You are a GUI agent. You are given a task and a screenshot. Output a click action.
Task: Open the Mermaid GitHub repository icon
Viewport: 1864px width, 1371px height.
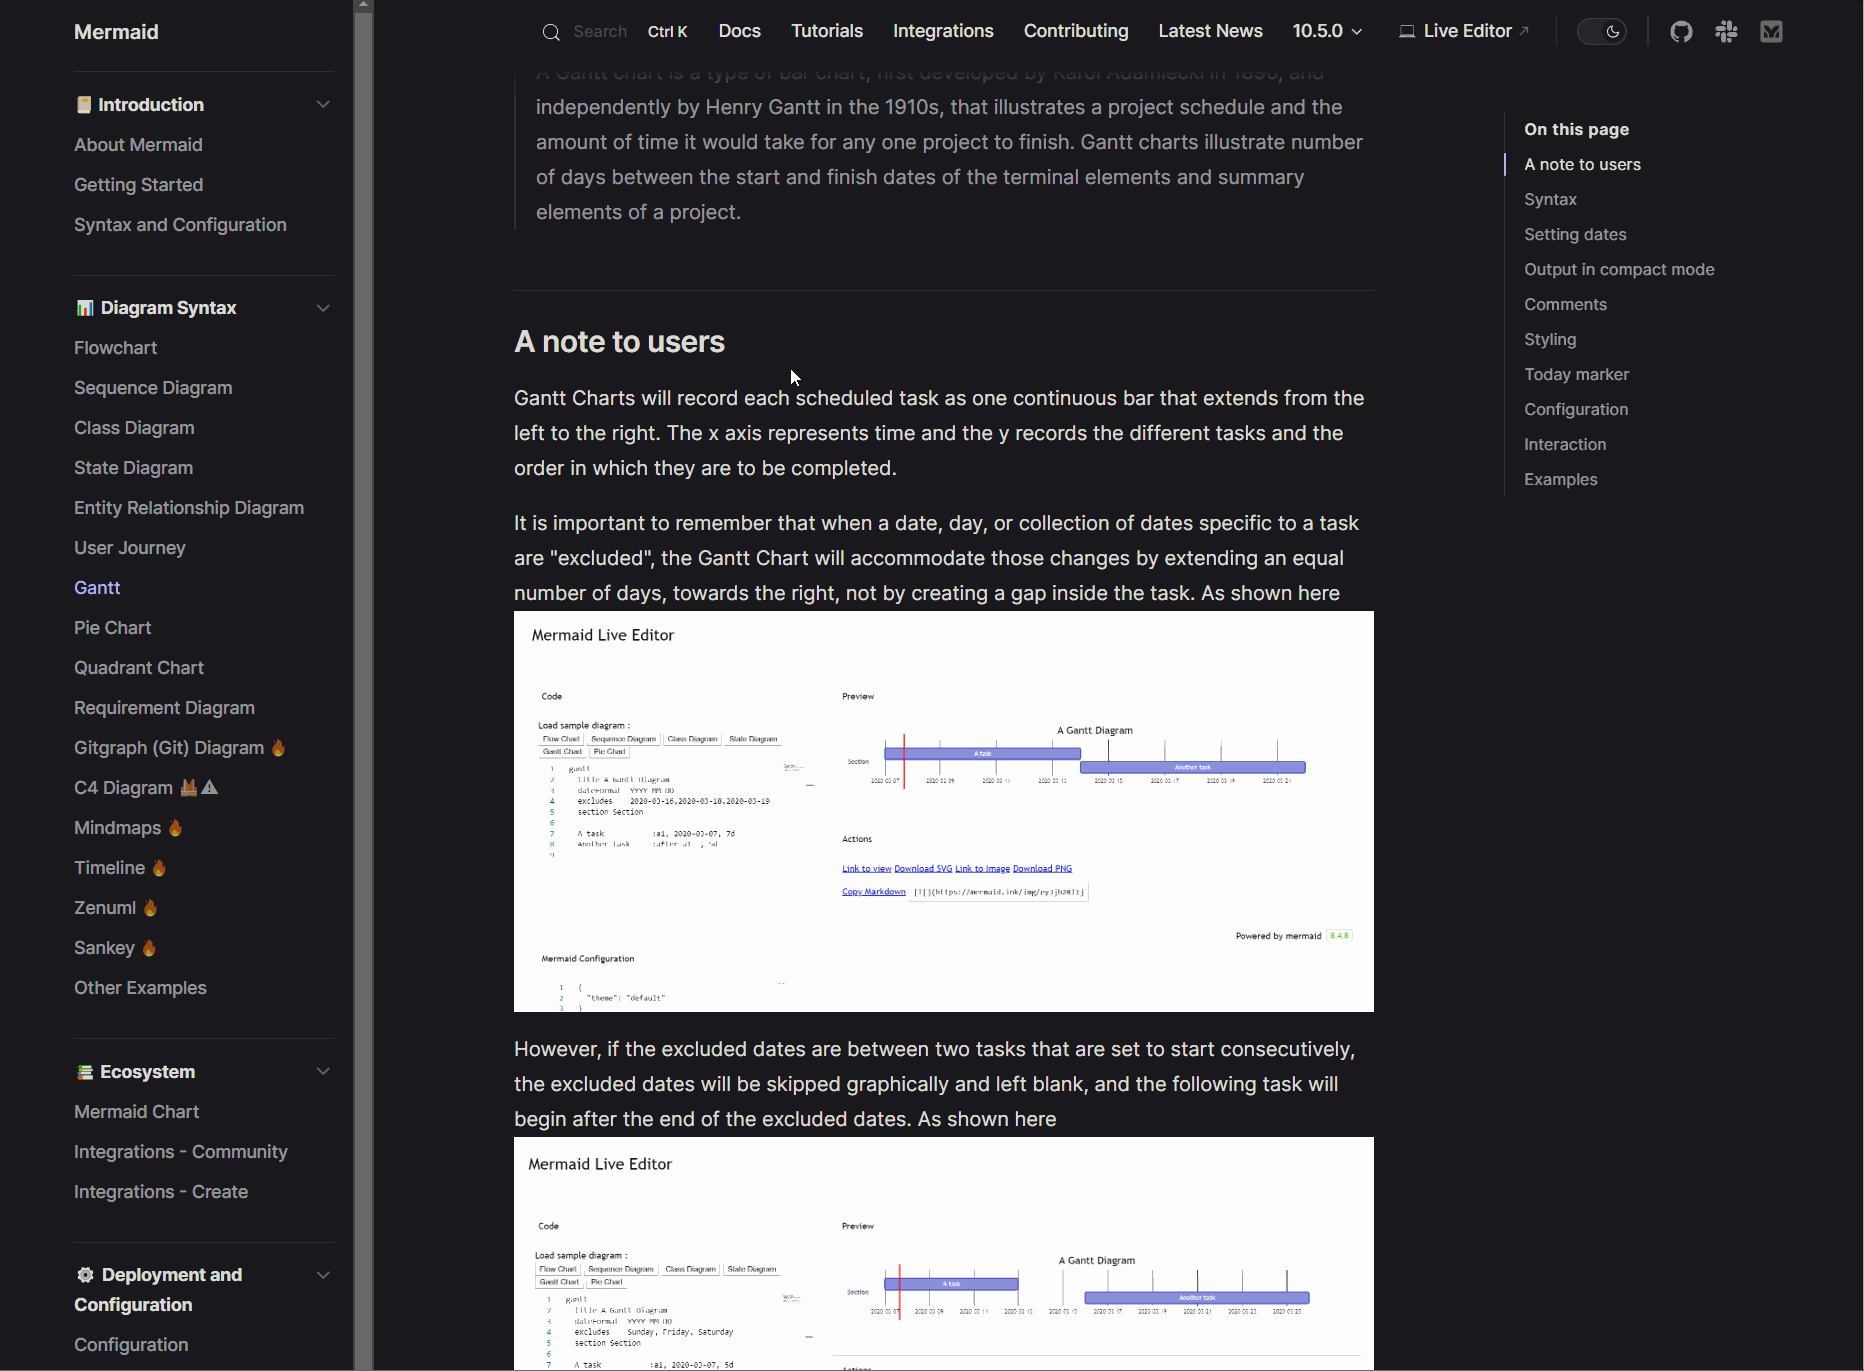[x=1681, y=31]
